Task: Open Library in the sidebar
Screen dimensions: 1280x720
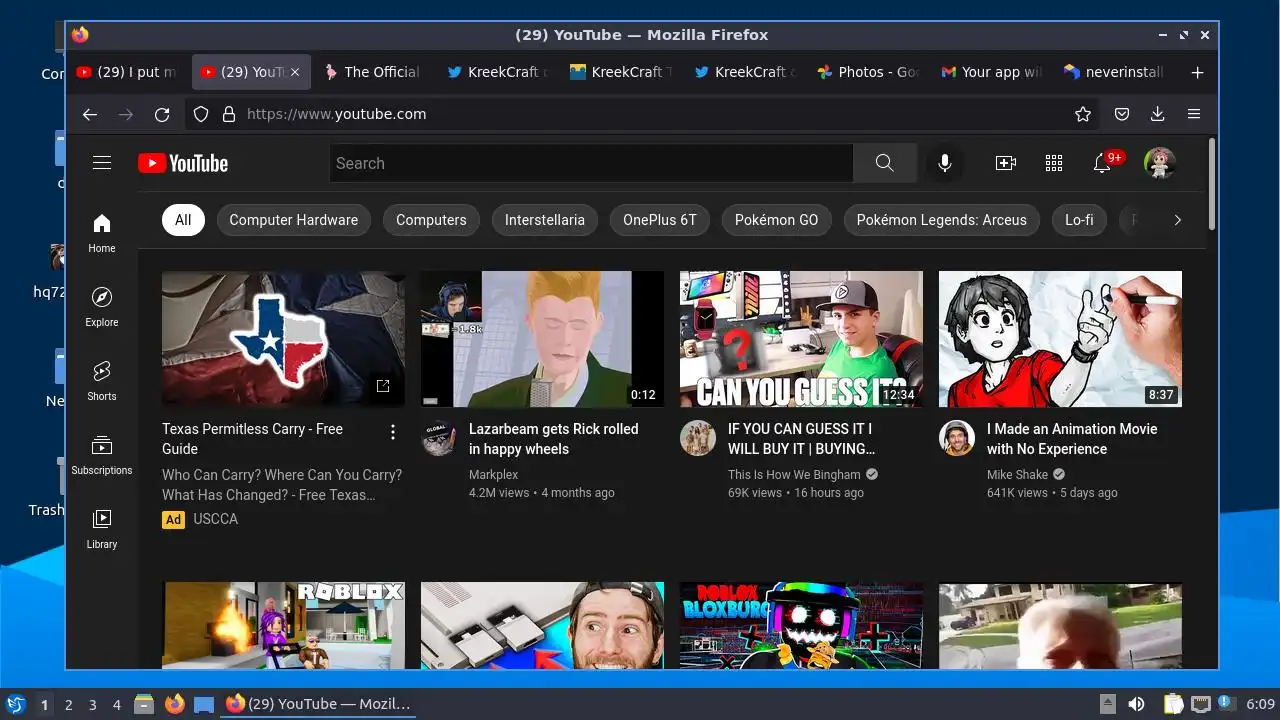Action: tap(102, 529)
